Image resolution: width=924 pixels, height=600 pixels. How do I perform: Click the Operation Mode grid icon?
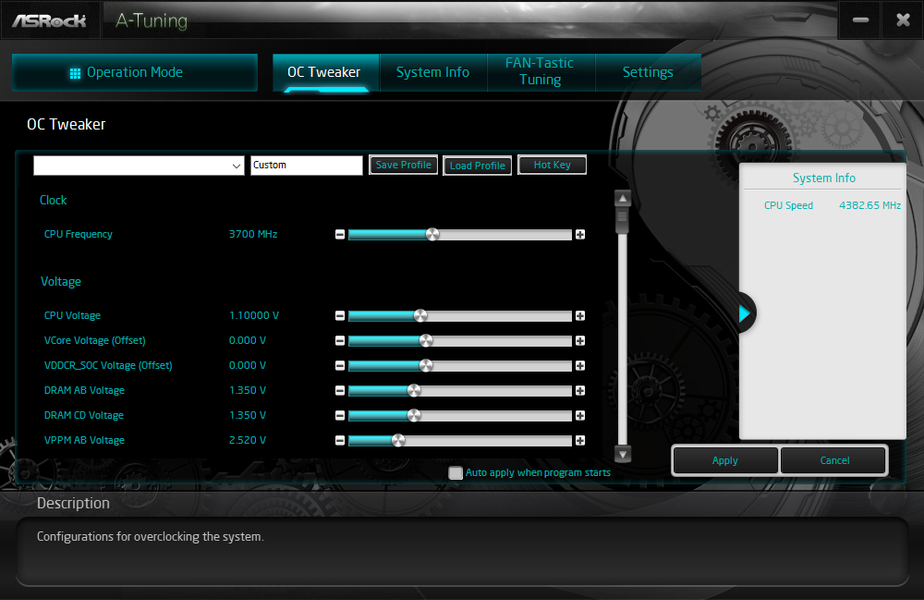[x=75, y=73]
